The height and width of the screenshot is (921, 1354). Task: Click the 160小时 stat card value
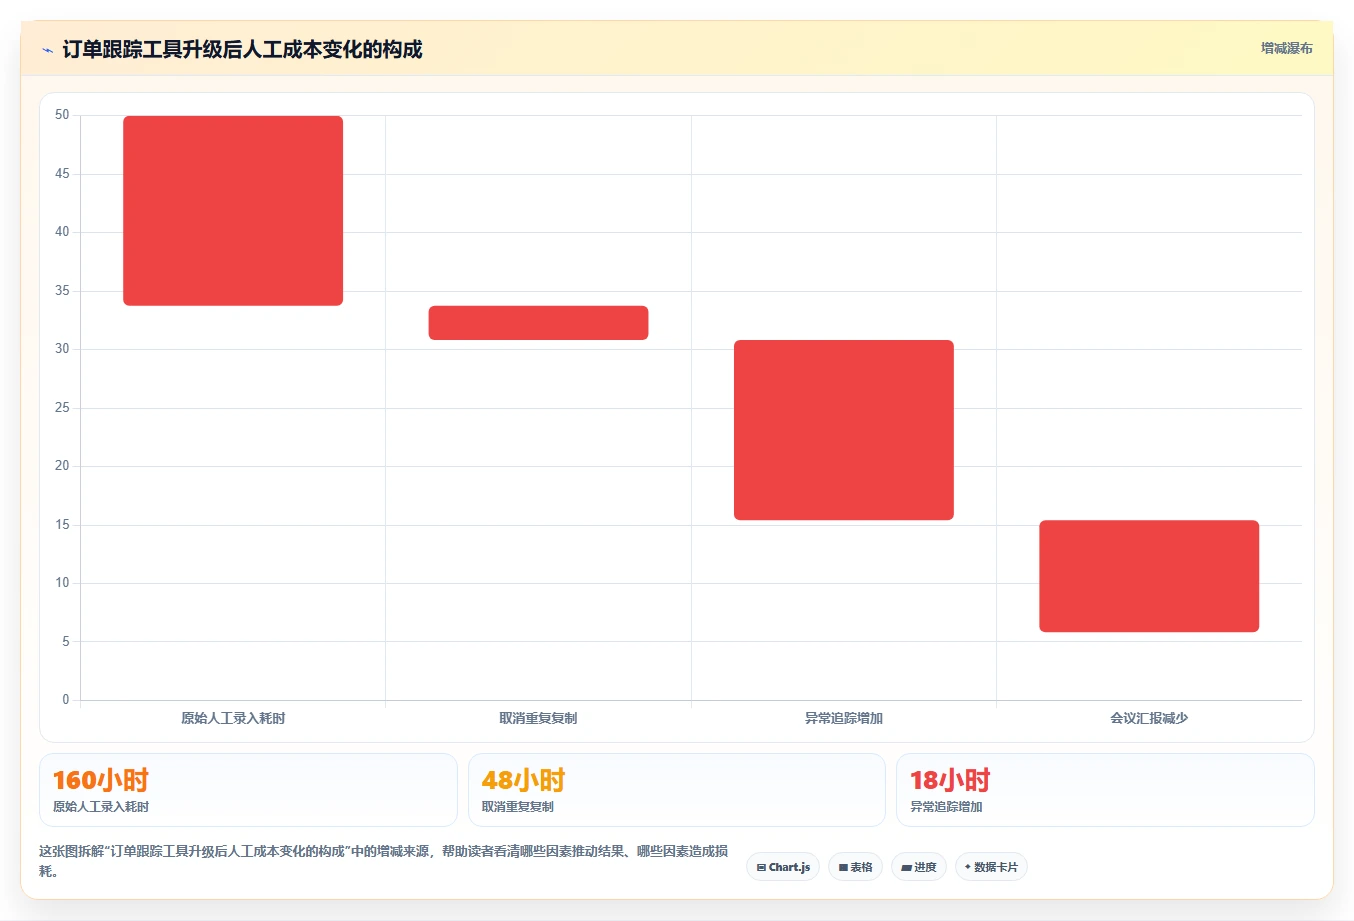[101, 780]
